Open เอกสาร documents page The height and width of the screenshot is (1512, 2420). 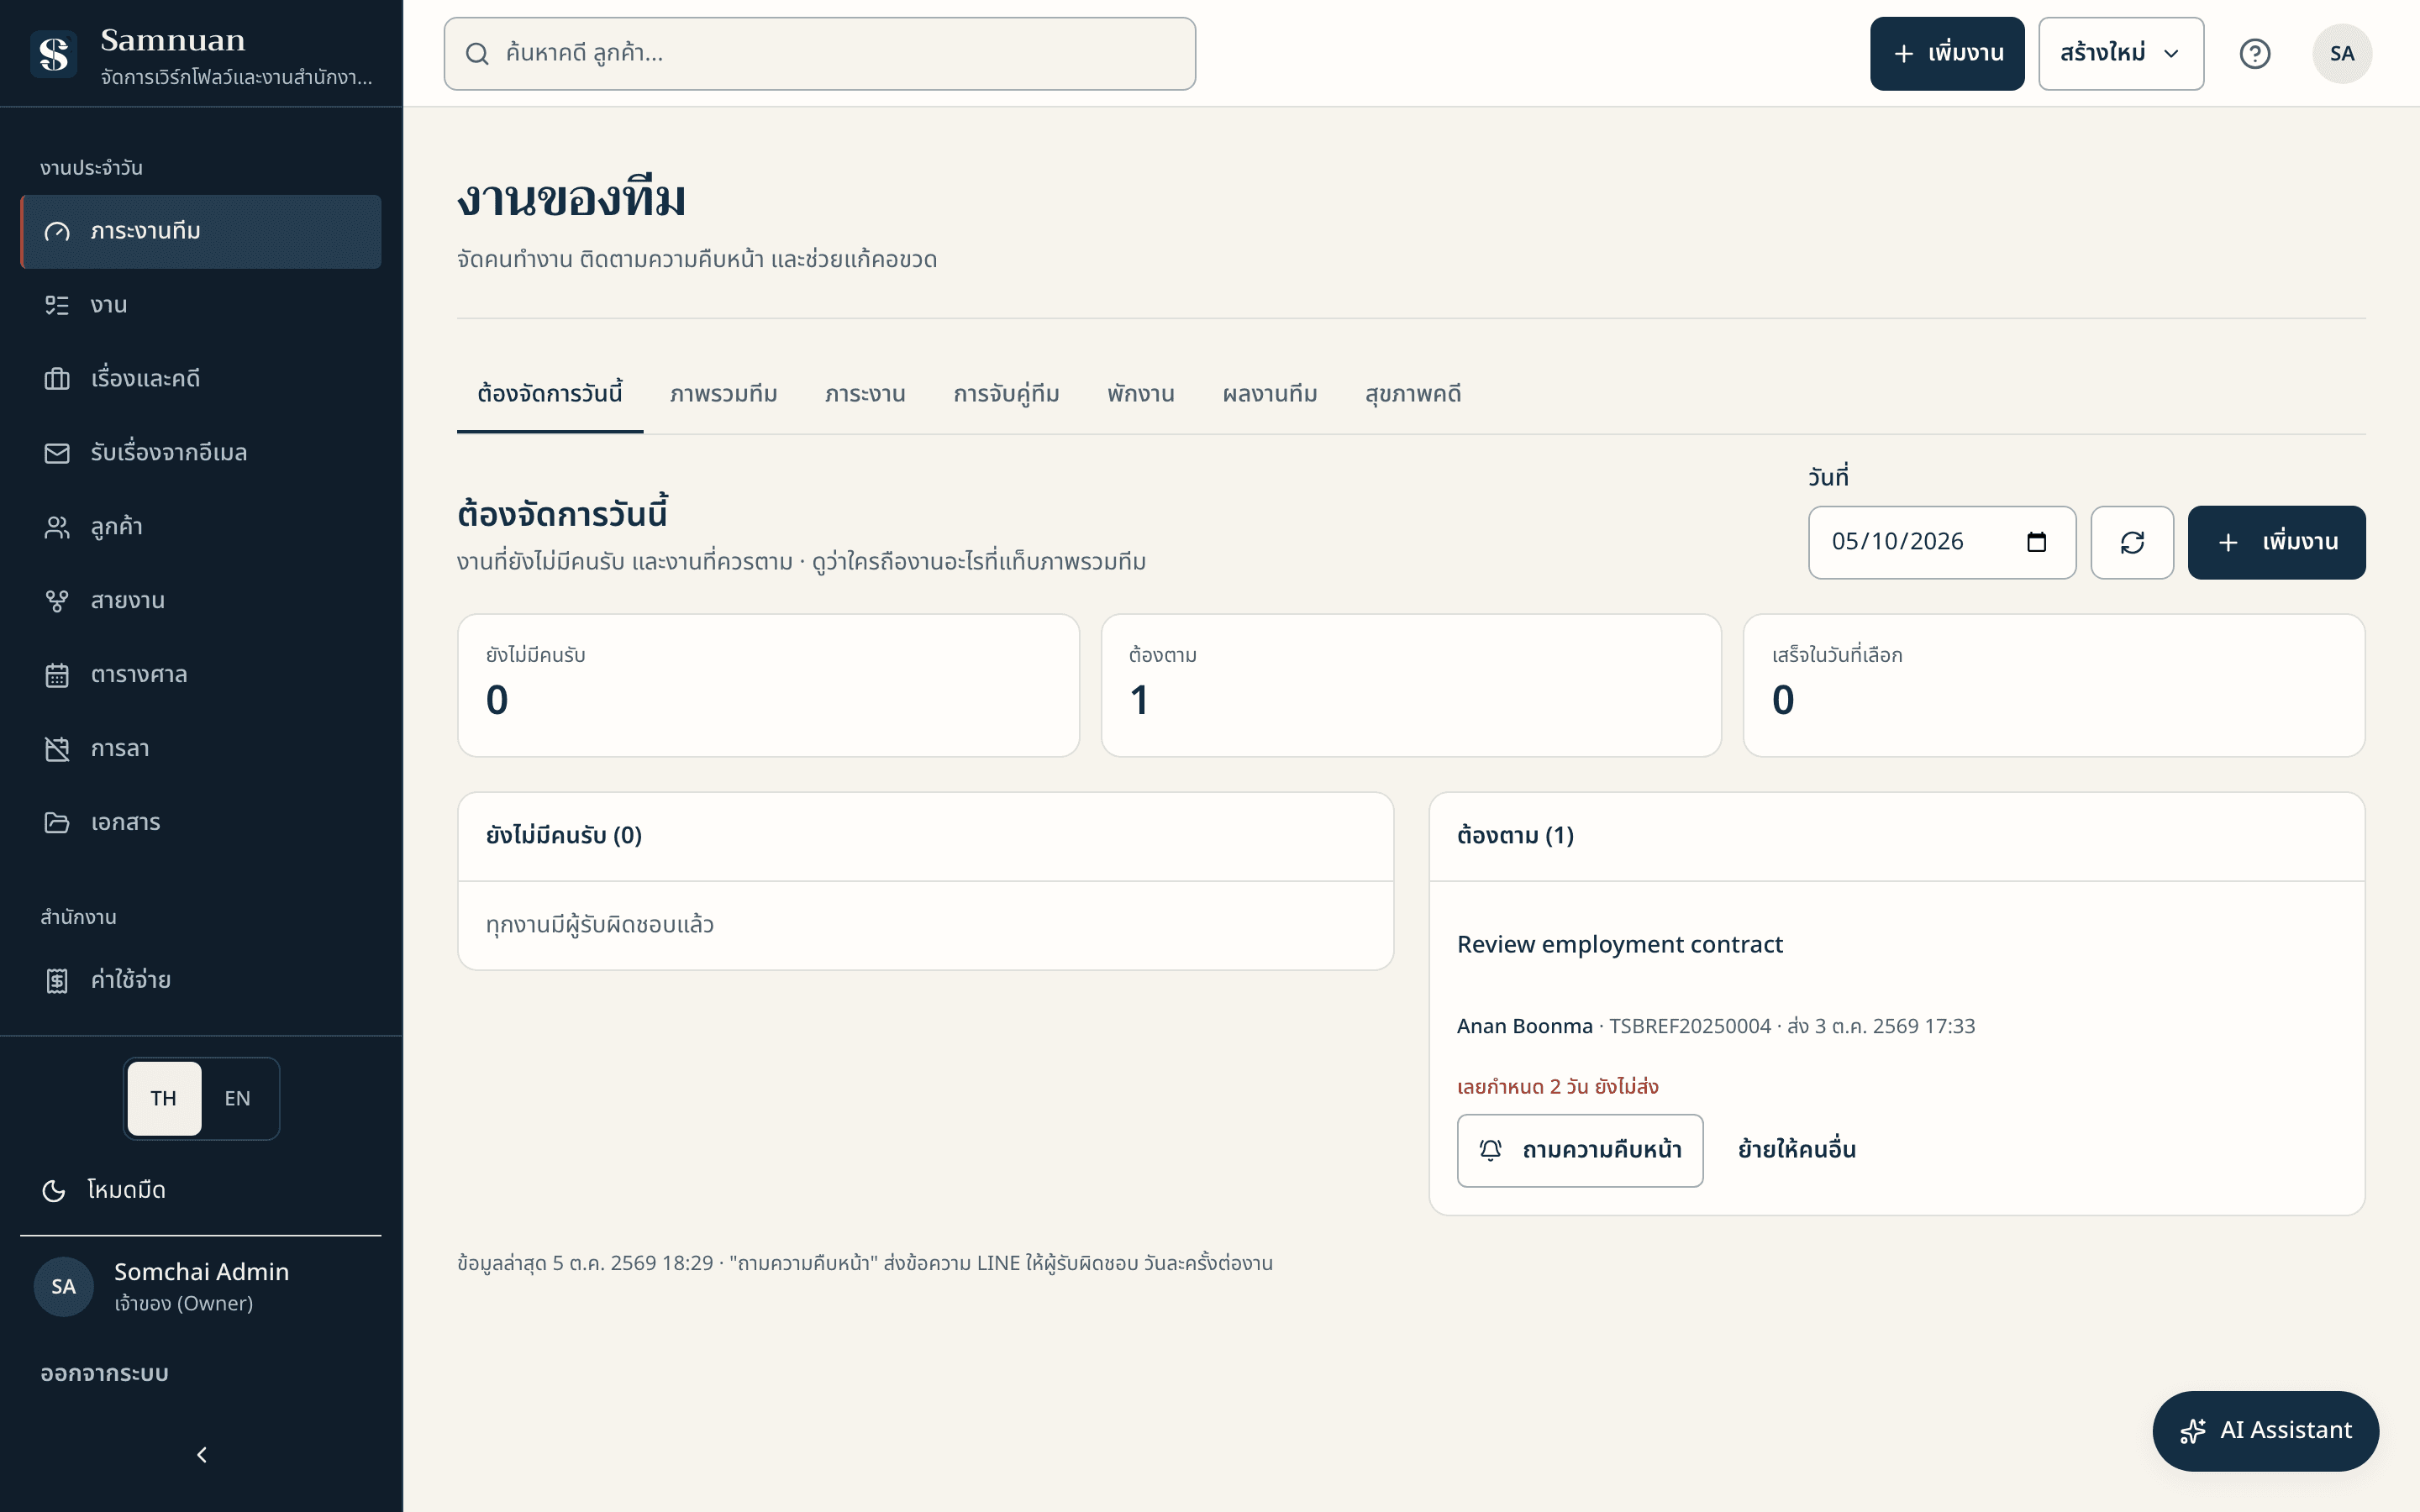click(x=201, y=823)
